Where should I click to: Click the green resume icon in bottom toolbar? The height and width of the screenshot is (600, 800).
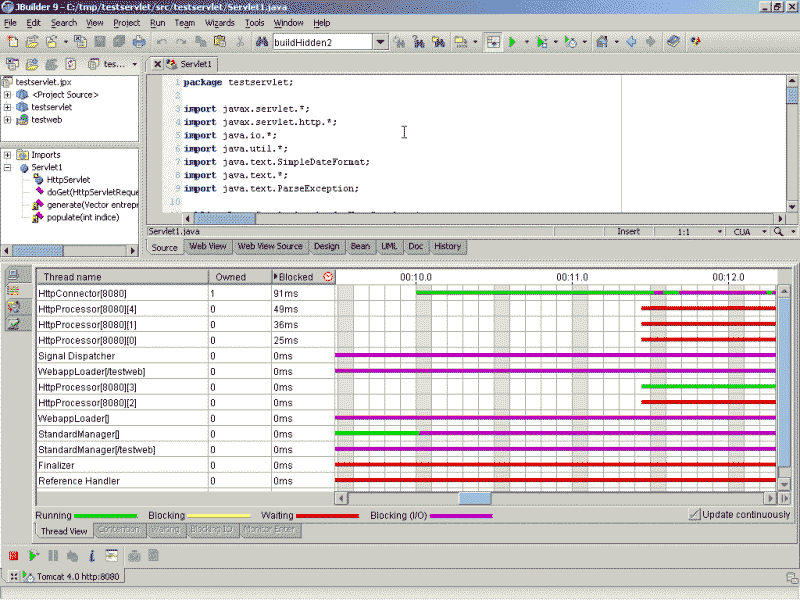coord(33,555)
